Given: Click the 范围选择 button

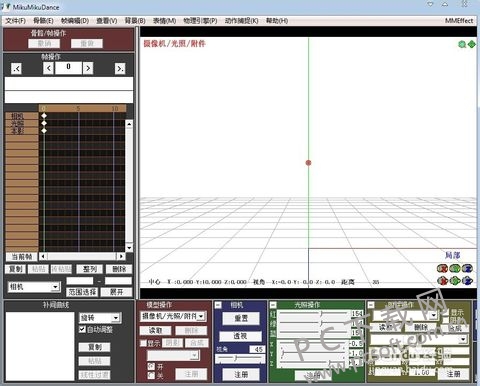Looking at the screenshot, I should point(82,292).
